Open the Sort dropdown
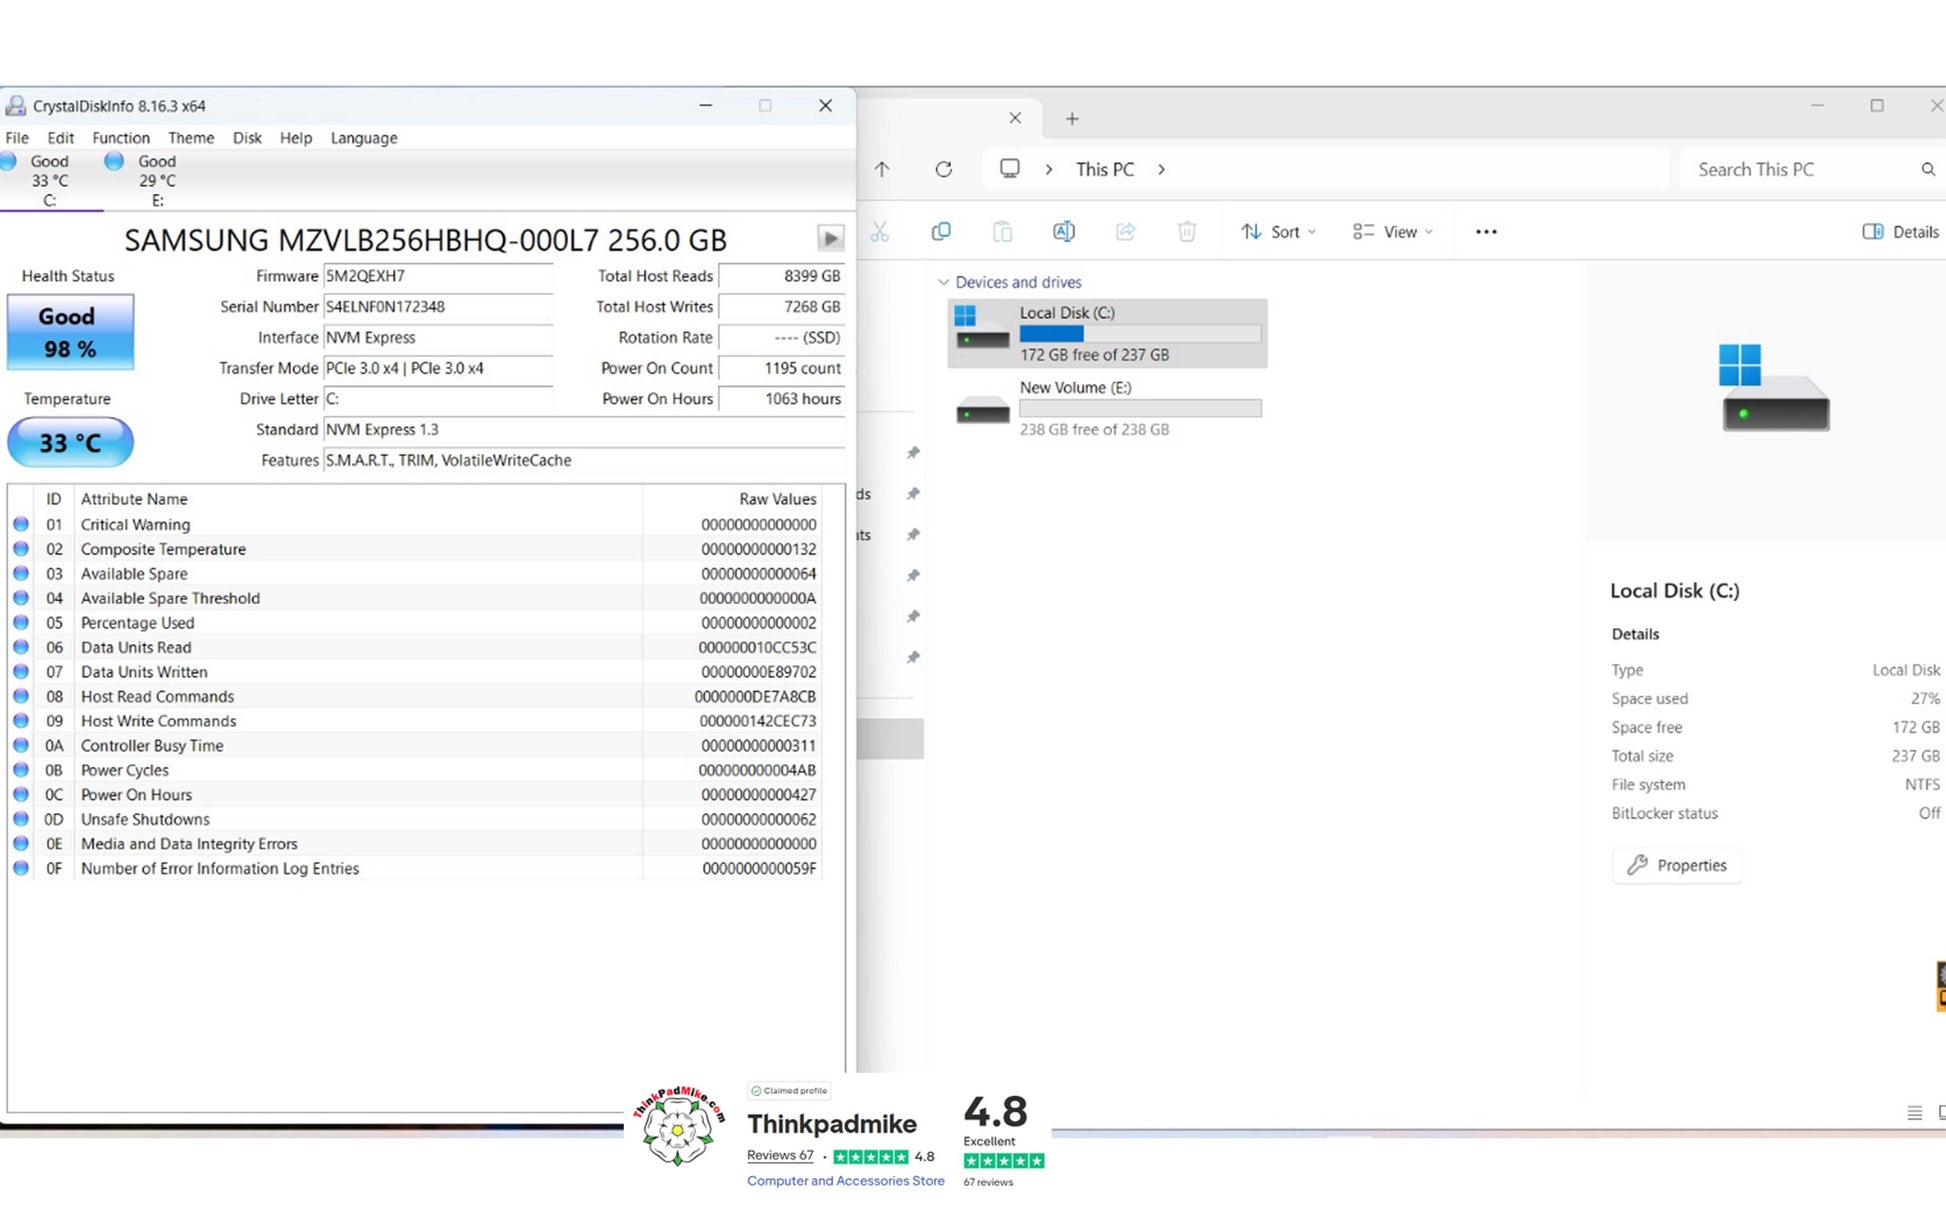The width and height of the screenshot is (1946, 1223). point(1278,232)
